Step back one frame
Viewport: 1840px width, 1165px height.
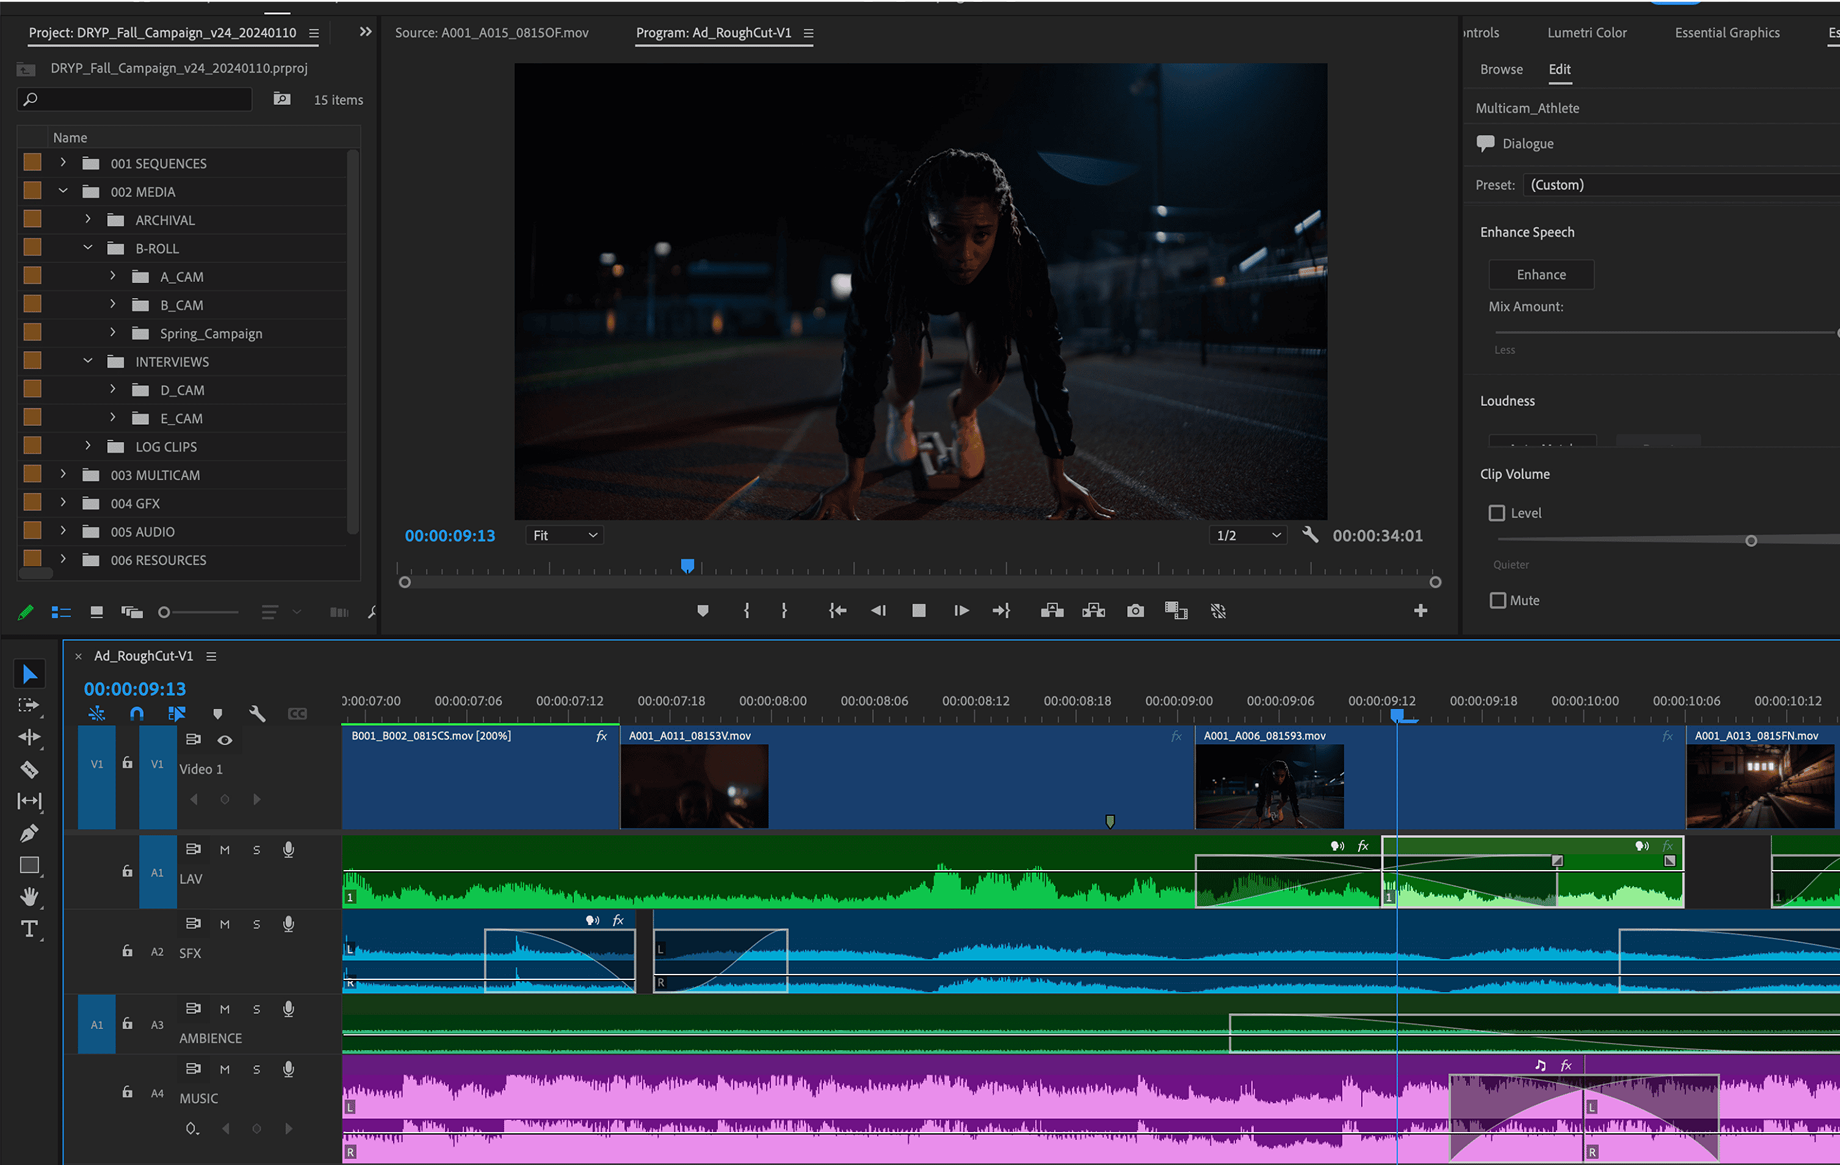point(878,611)
